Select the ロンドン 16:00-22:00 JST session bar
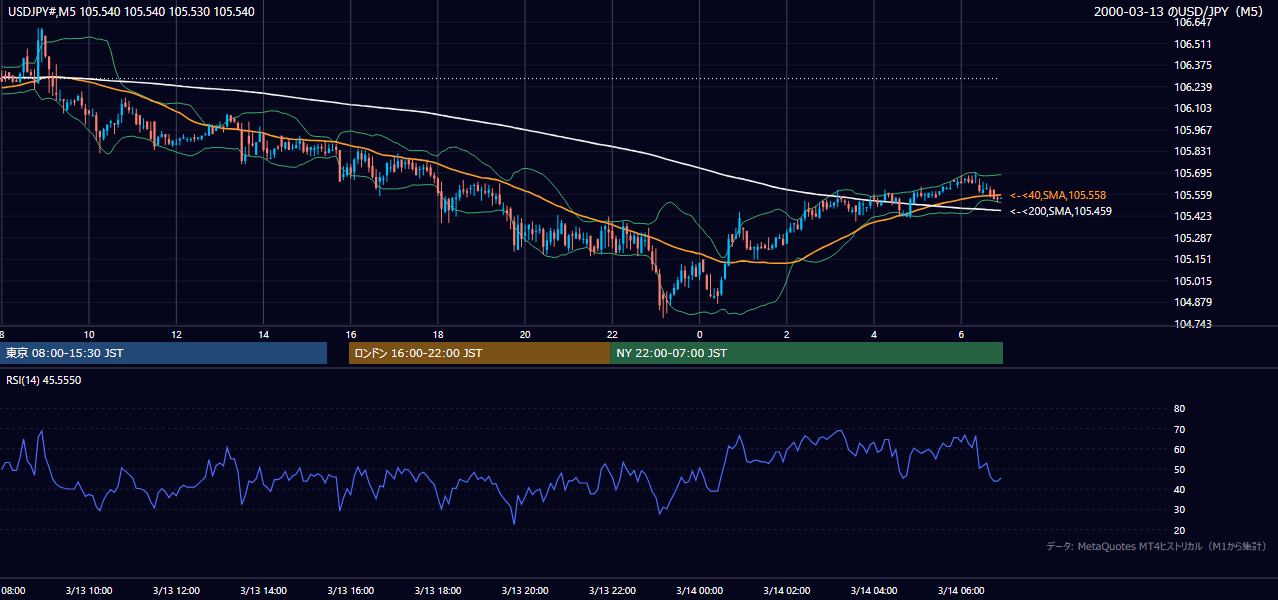Image resolution: width=1278 pixels, height=600 pixels. pyautogui.click(x=479, y=353)
